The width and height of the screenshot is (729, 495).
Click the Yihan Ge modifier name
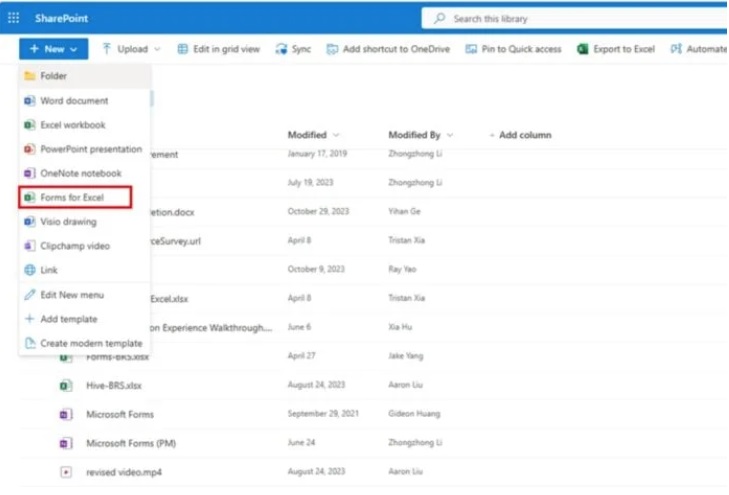pyautogui.click(x=404, y=211)
